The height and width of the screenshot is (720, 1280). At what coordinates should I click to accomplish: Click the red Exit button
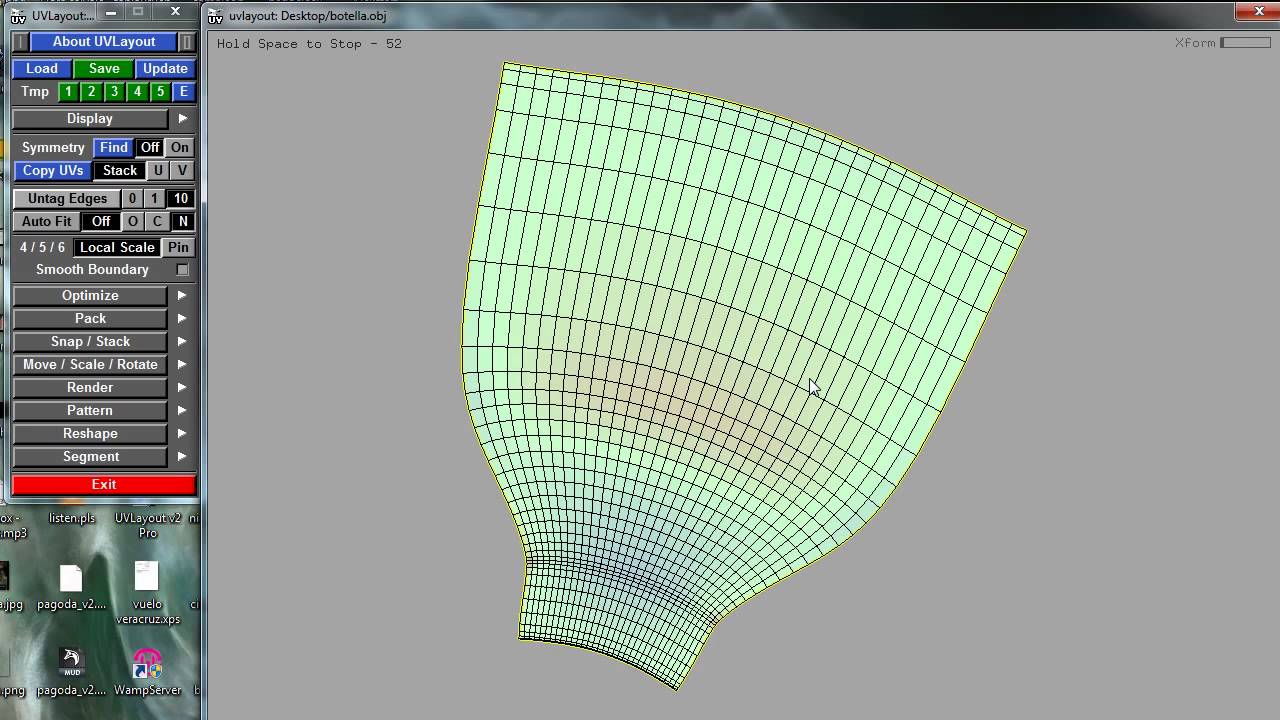[104, 484]
